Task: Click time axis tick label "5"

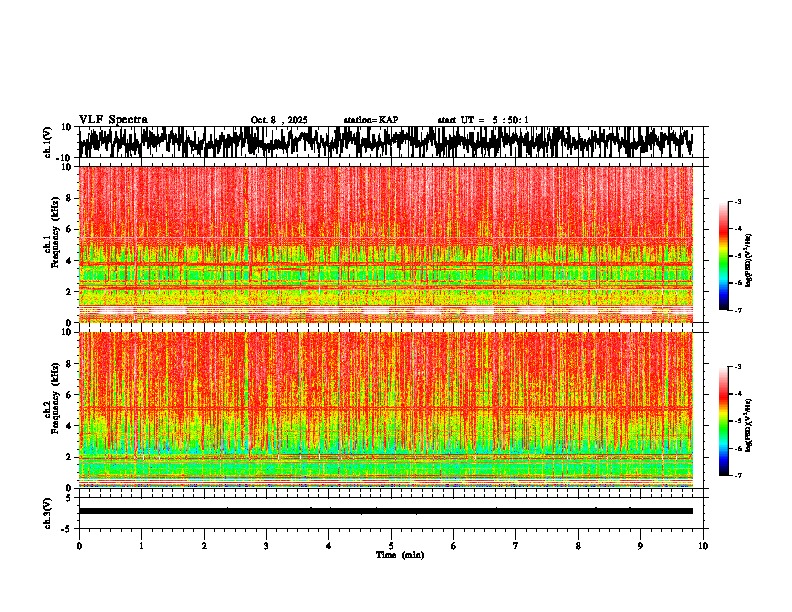Action: (x=391, y=546)
